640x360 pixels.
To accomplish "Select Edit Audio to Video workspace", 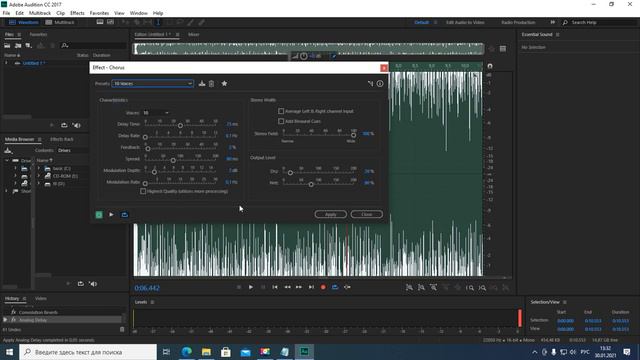I will click(465, 22).
